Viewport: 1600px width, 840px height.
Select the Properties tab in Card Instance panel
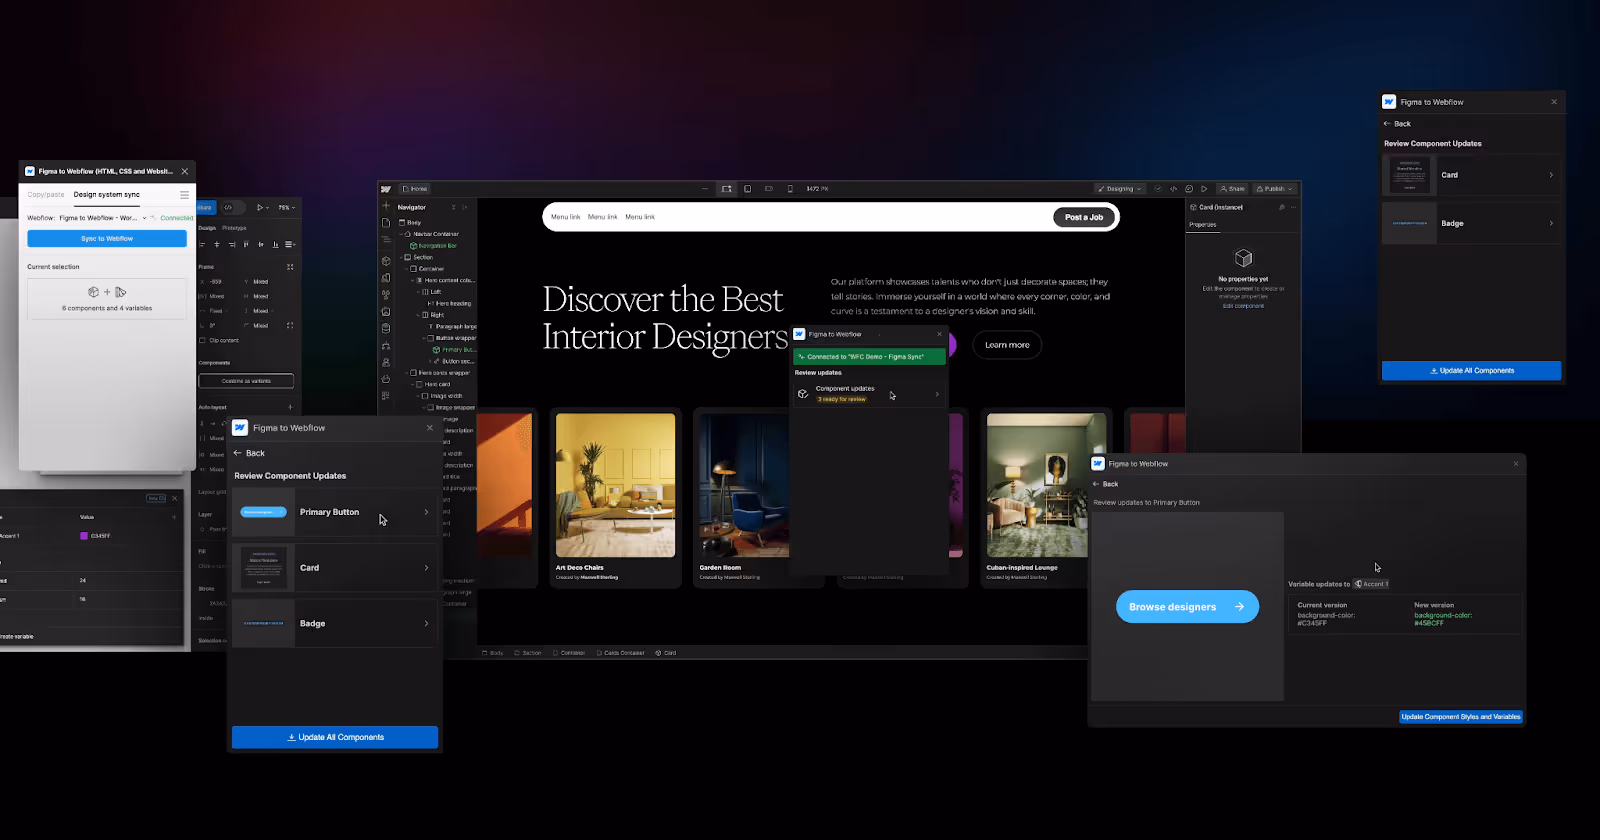[x=1203, y=225]
